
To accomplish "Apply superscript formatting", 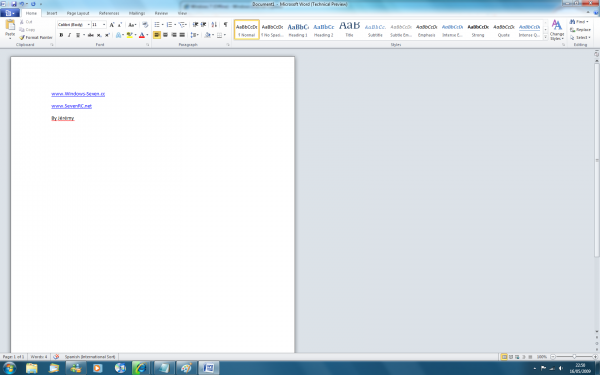I will pyautogui.click(x=107, y=35).
